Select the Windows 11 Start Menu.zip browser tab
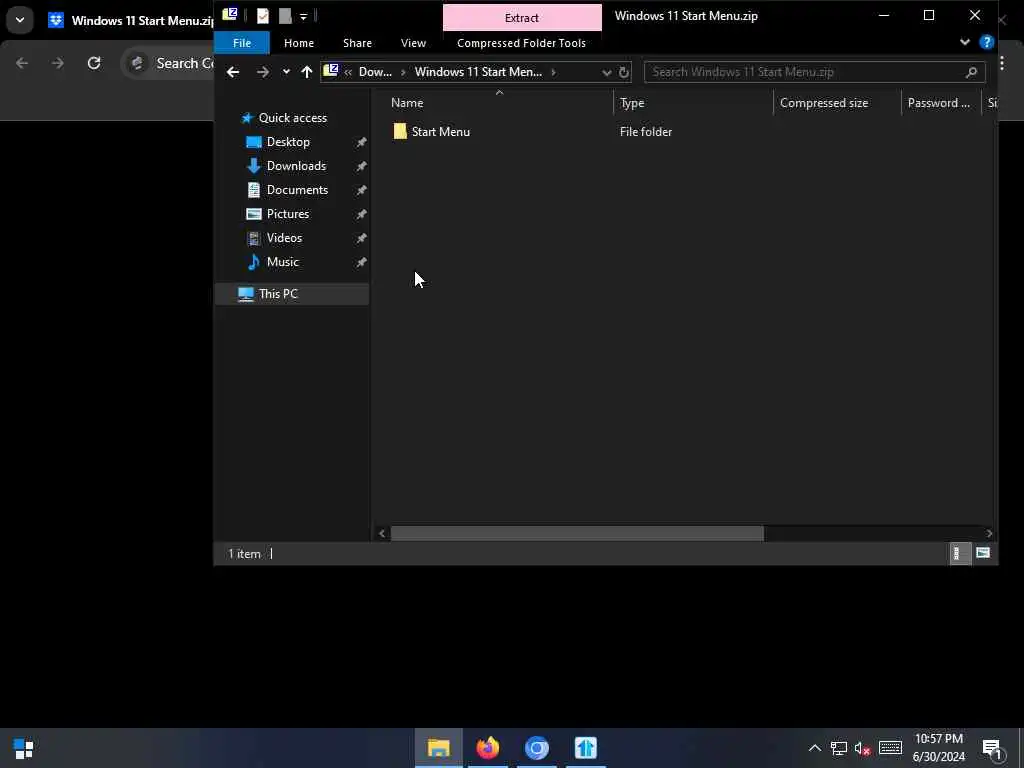Screen dimensions: 1024x768 coord(131,21)
